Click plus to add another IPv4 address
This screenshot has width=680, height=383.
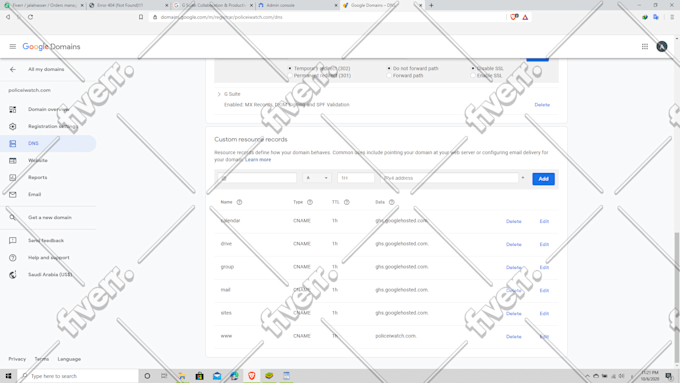click(523, 178)
